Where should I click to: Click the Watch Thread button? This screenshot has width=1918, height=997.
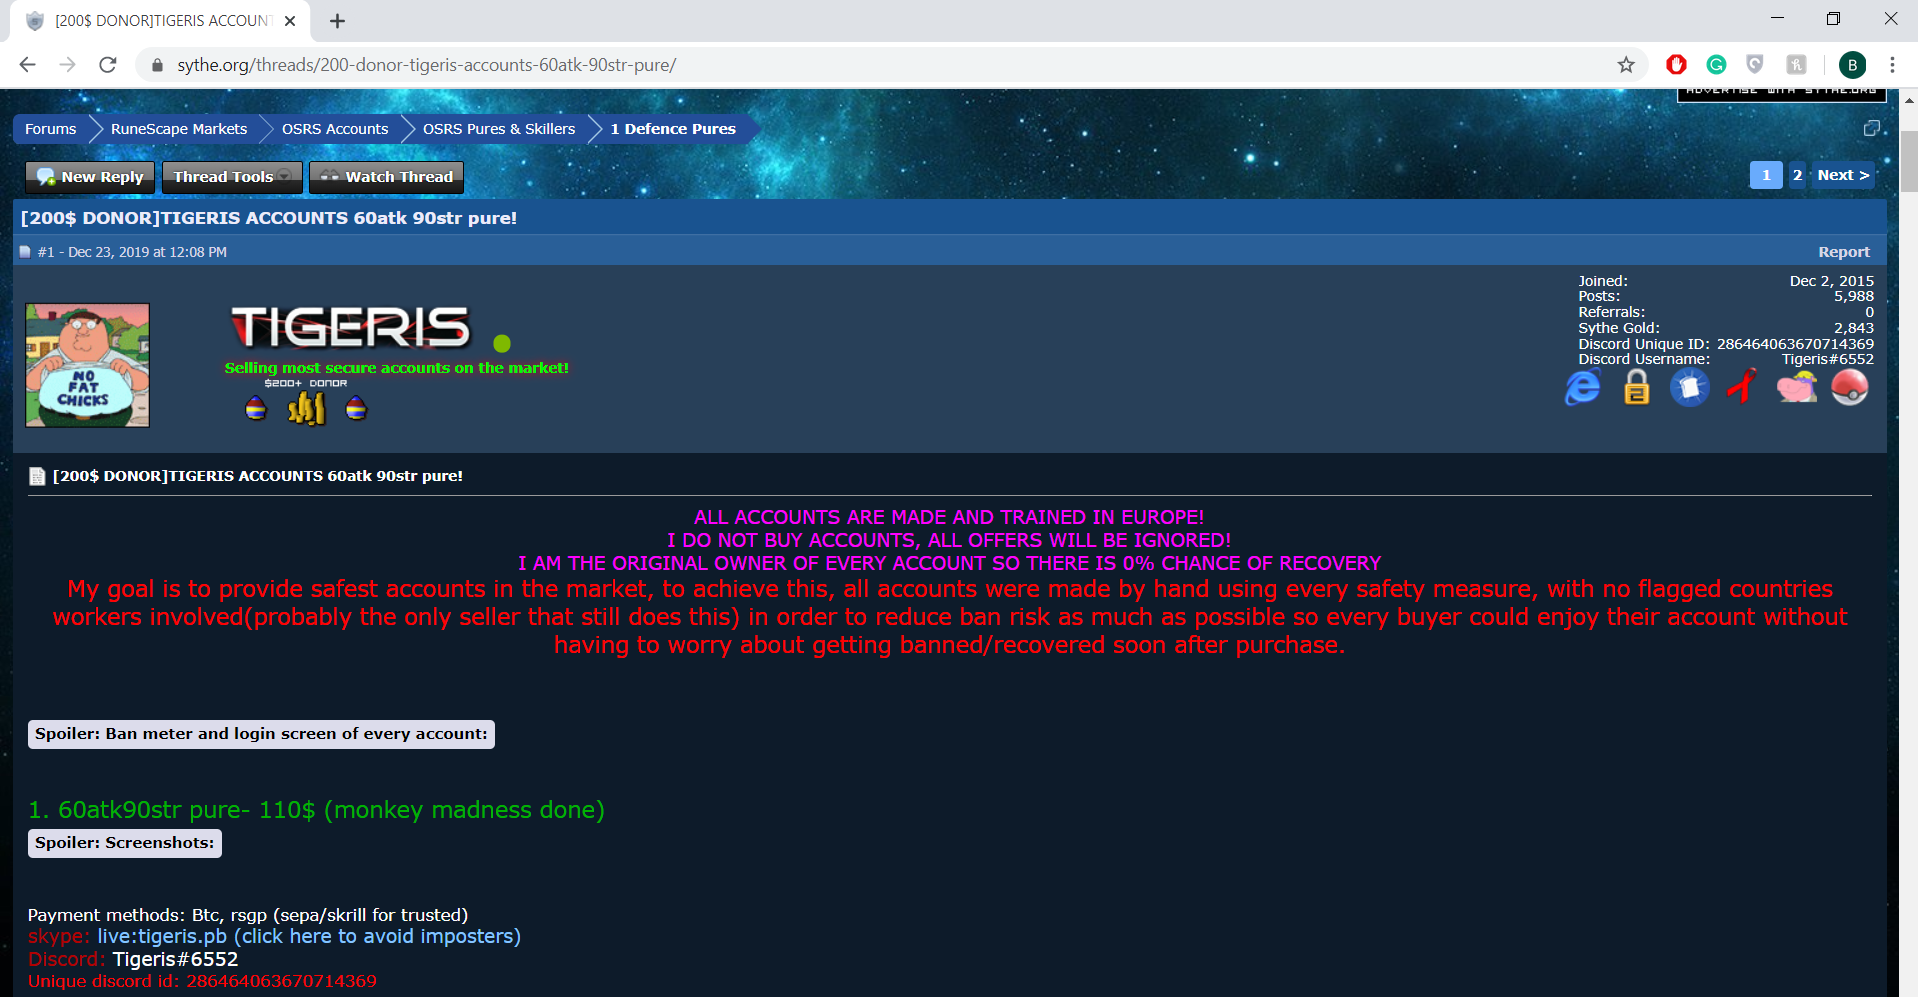pos(386,177)
